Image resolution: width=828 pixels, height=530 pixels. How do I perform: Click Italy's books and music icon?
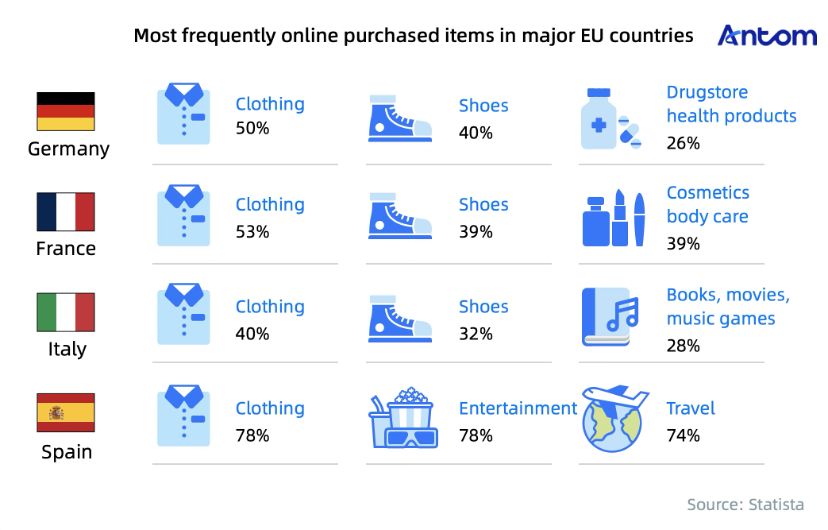click(611, 316)
